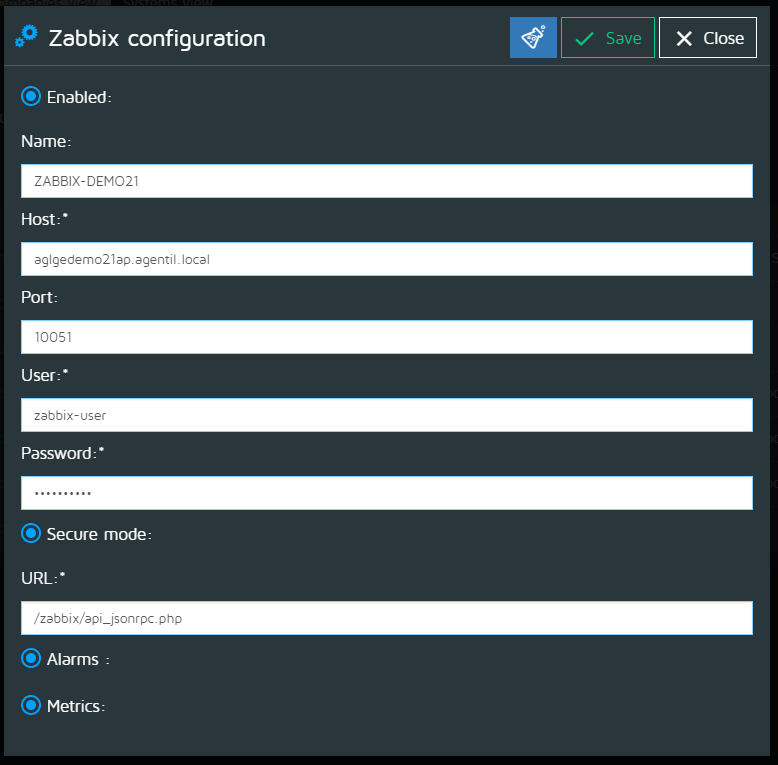This screenshot has width=778, height=765.
Task: Click the User field containing zabbix-user
Action: [x=387, y=415]
